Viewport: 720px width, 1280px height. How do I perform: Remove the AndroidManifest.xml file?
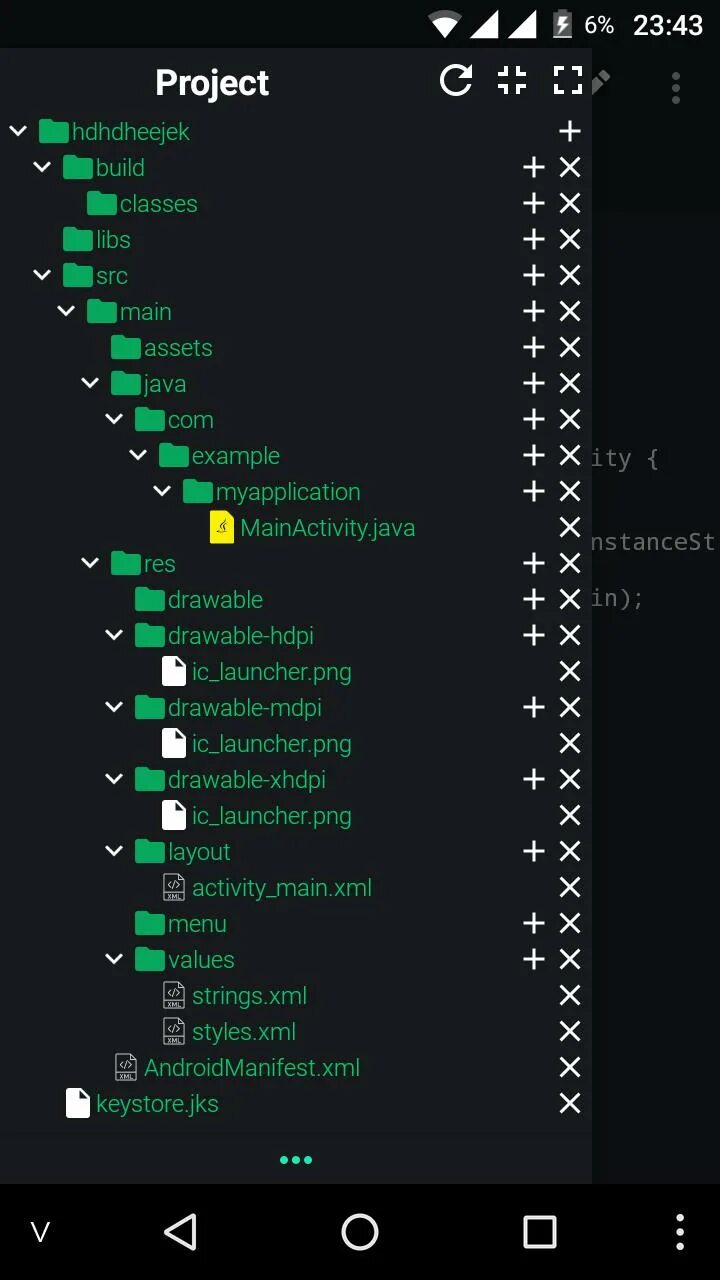pyautogui.click(x=570, y=1067)
